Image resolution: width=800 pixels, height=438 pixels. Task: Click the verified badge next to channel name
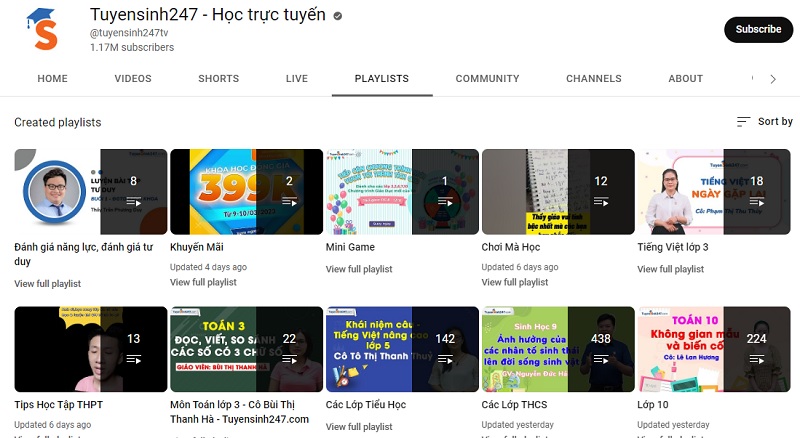(x=337, y=17)
